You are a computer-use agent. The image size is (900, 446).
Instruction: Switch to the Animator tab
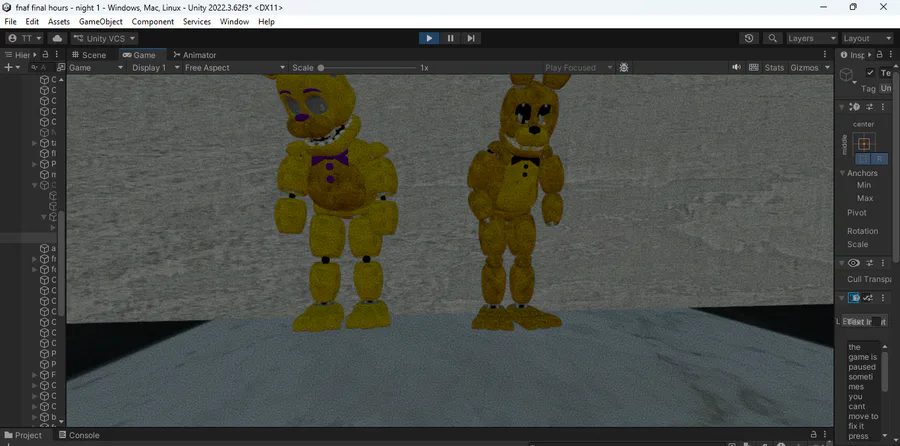pos(195,55)
